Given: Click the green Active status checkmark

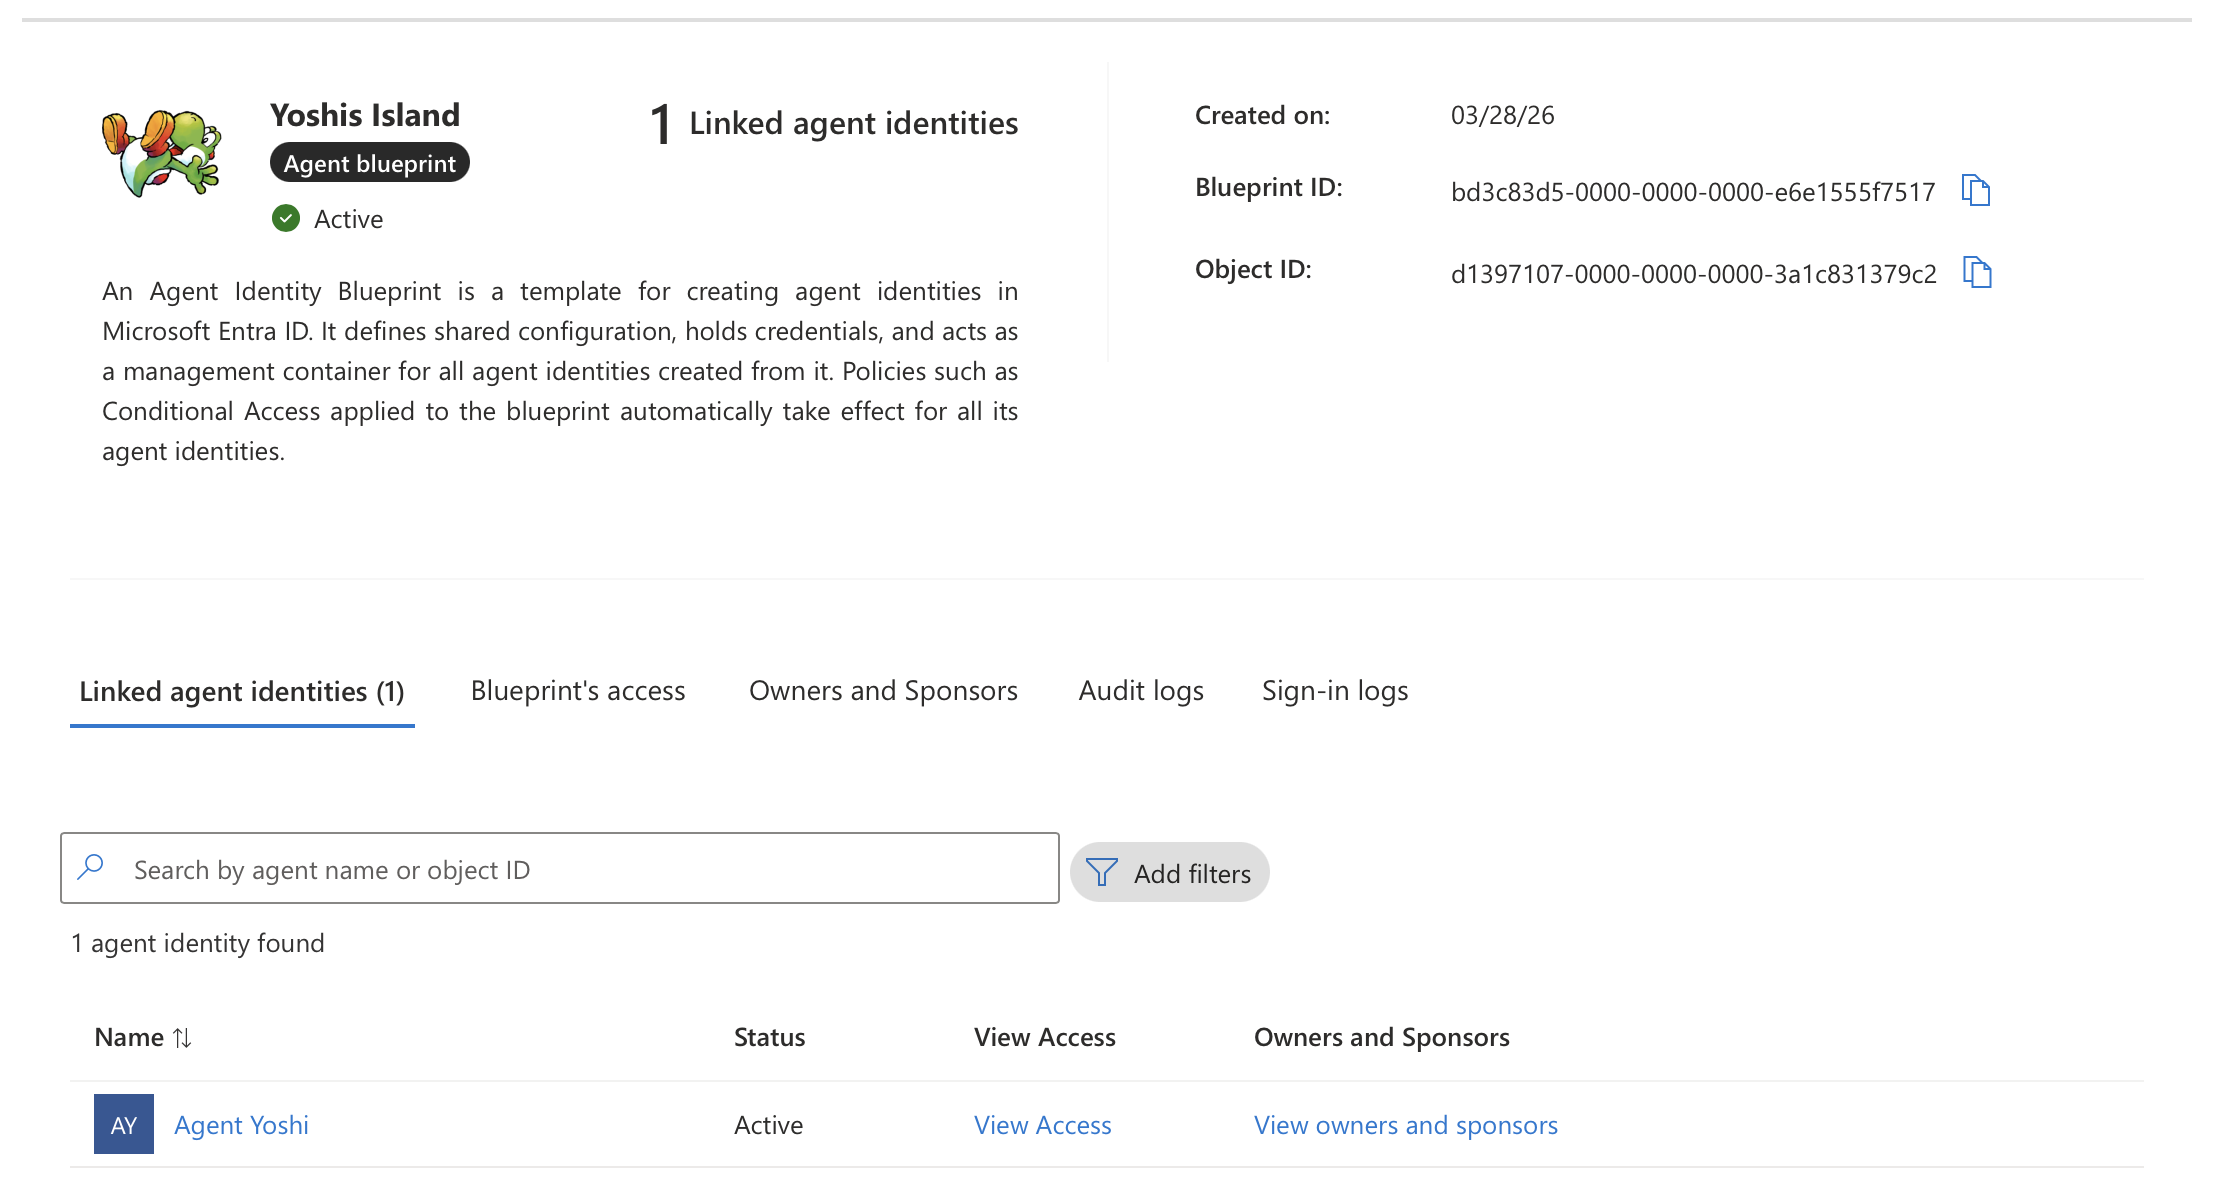Looking at the screenshot, I should tap(286, 218).
